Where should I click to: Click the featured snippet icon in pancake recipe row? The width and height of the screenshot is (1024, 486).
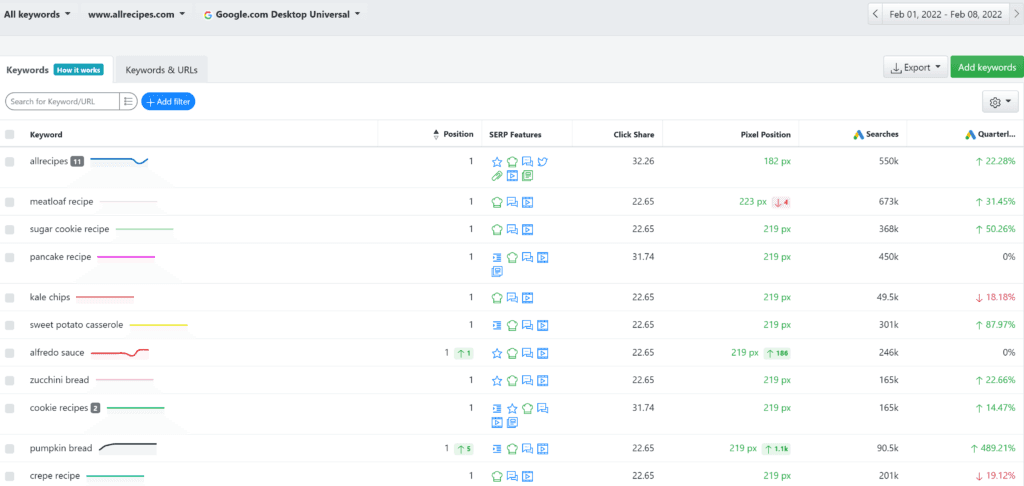click(497, 257)
